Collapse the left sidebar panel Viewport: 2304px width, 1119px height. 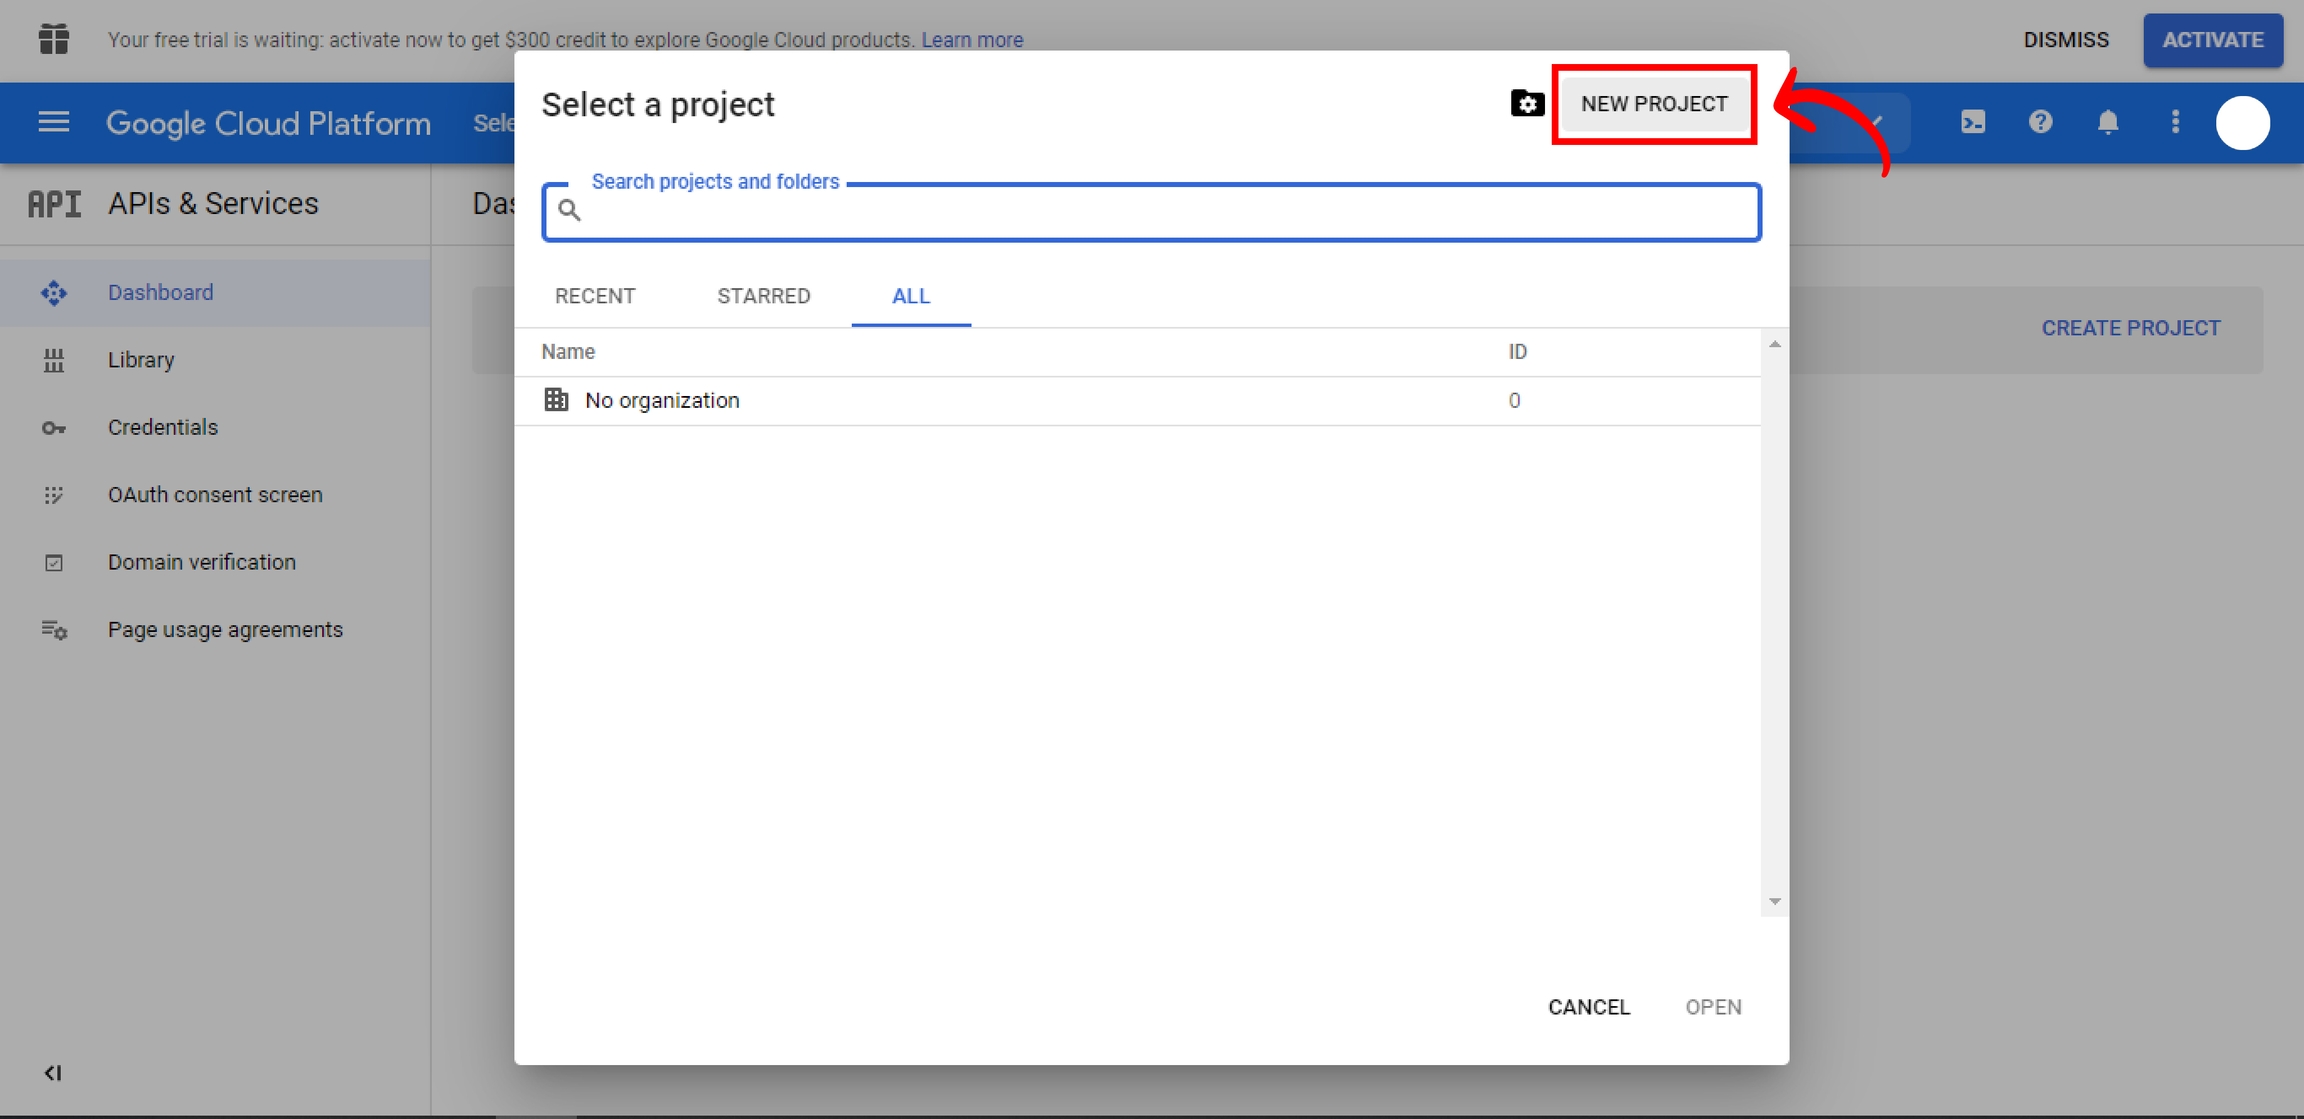53,1072
